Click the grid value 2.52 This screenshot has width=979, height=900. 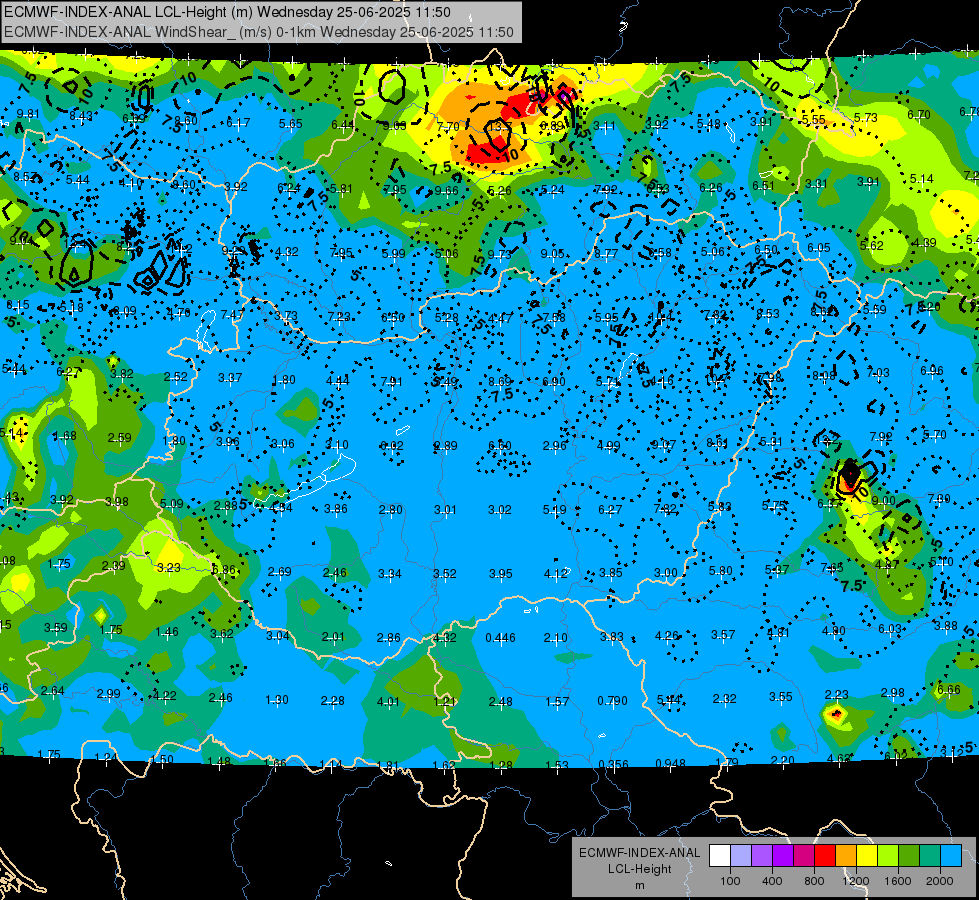click(176, 377)
